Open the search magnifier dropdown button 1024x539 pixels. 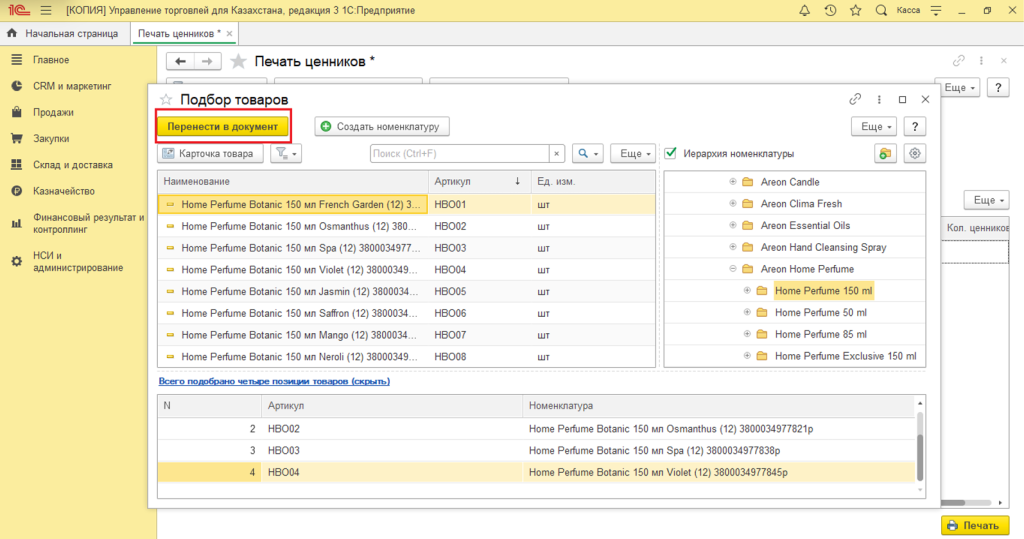click(588, 154)
